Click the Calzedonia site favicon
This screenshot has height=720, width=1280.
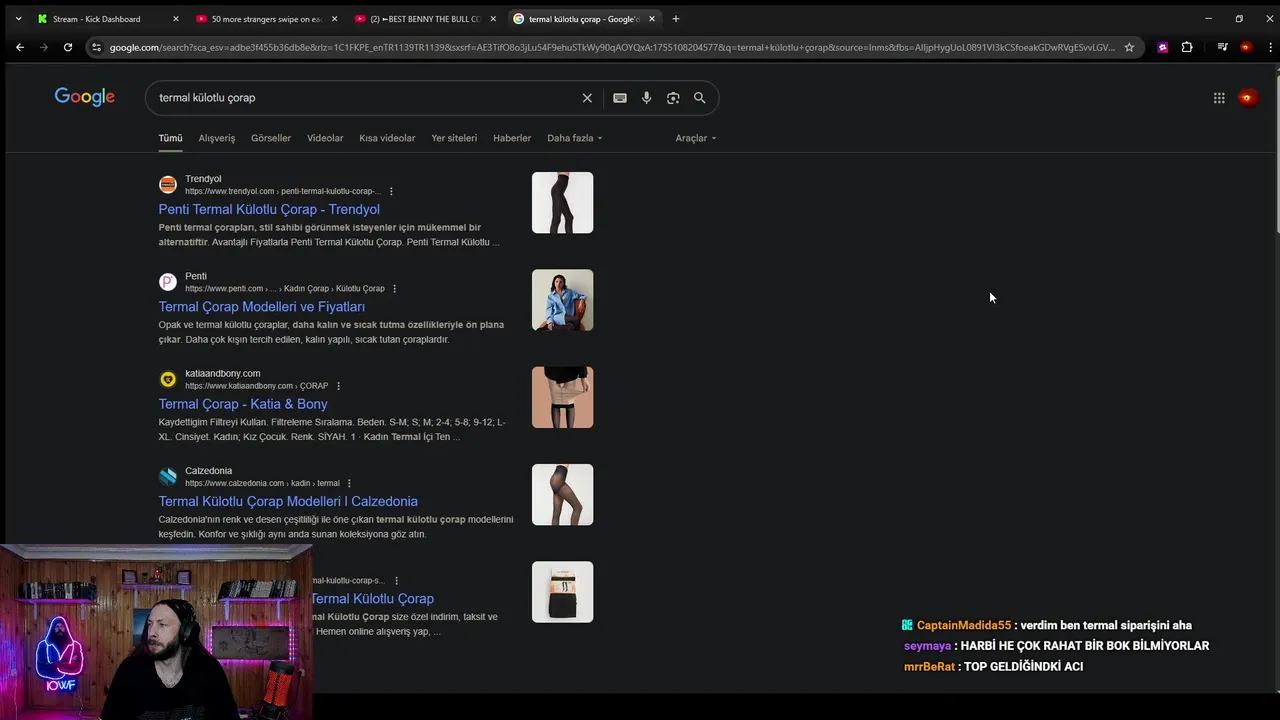(x=168, y=477)
